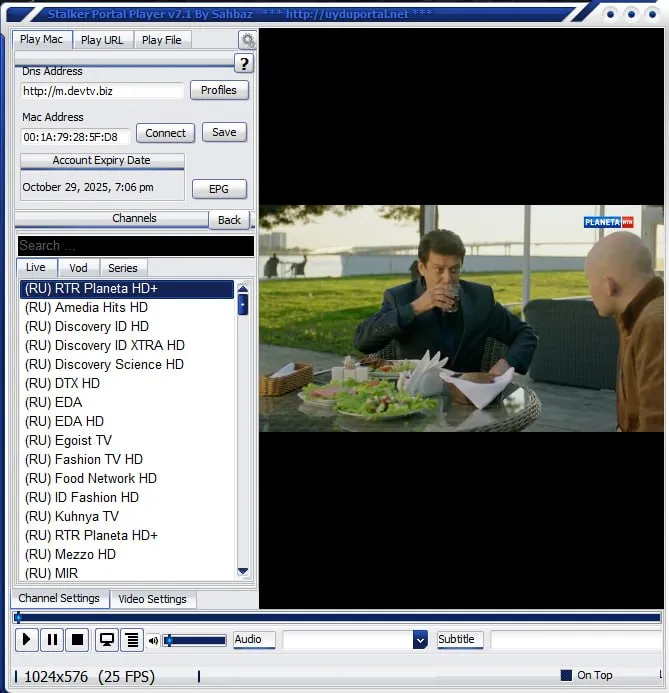Select (RU) Amedia Hits HD channel
Image resolution: width=669 pixels, height=693 pixels.
[126, 308]
